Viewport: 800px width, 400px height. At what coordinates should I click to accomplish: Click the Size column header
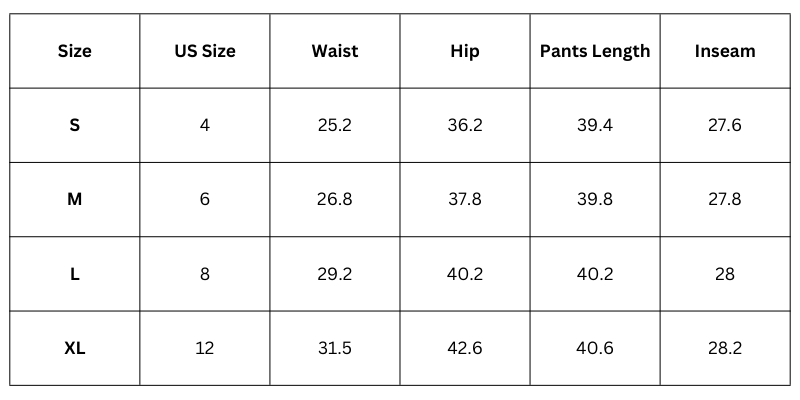(x=74, y=51)
